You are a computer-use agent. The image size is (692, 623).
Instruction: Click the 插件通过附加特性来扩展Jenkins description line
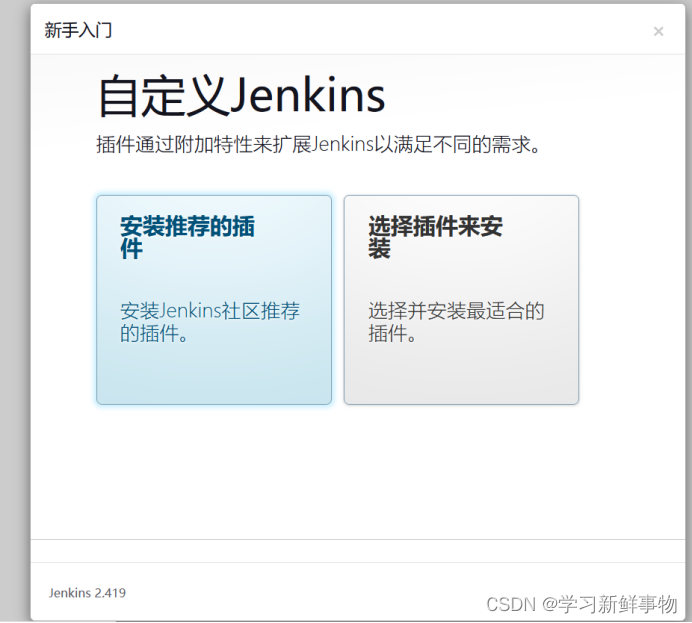tap(318, 144)
